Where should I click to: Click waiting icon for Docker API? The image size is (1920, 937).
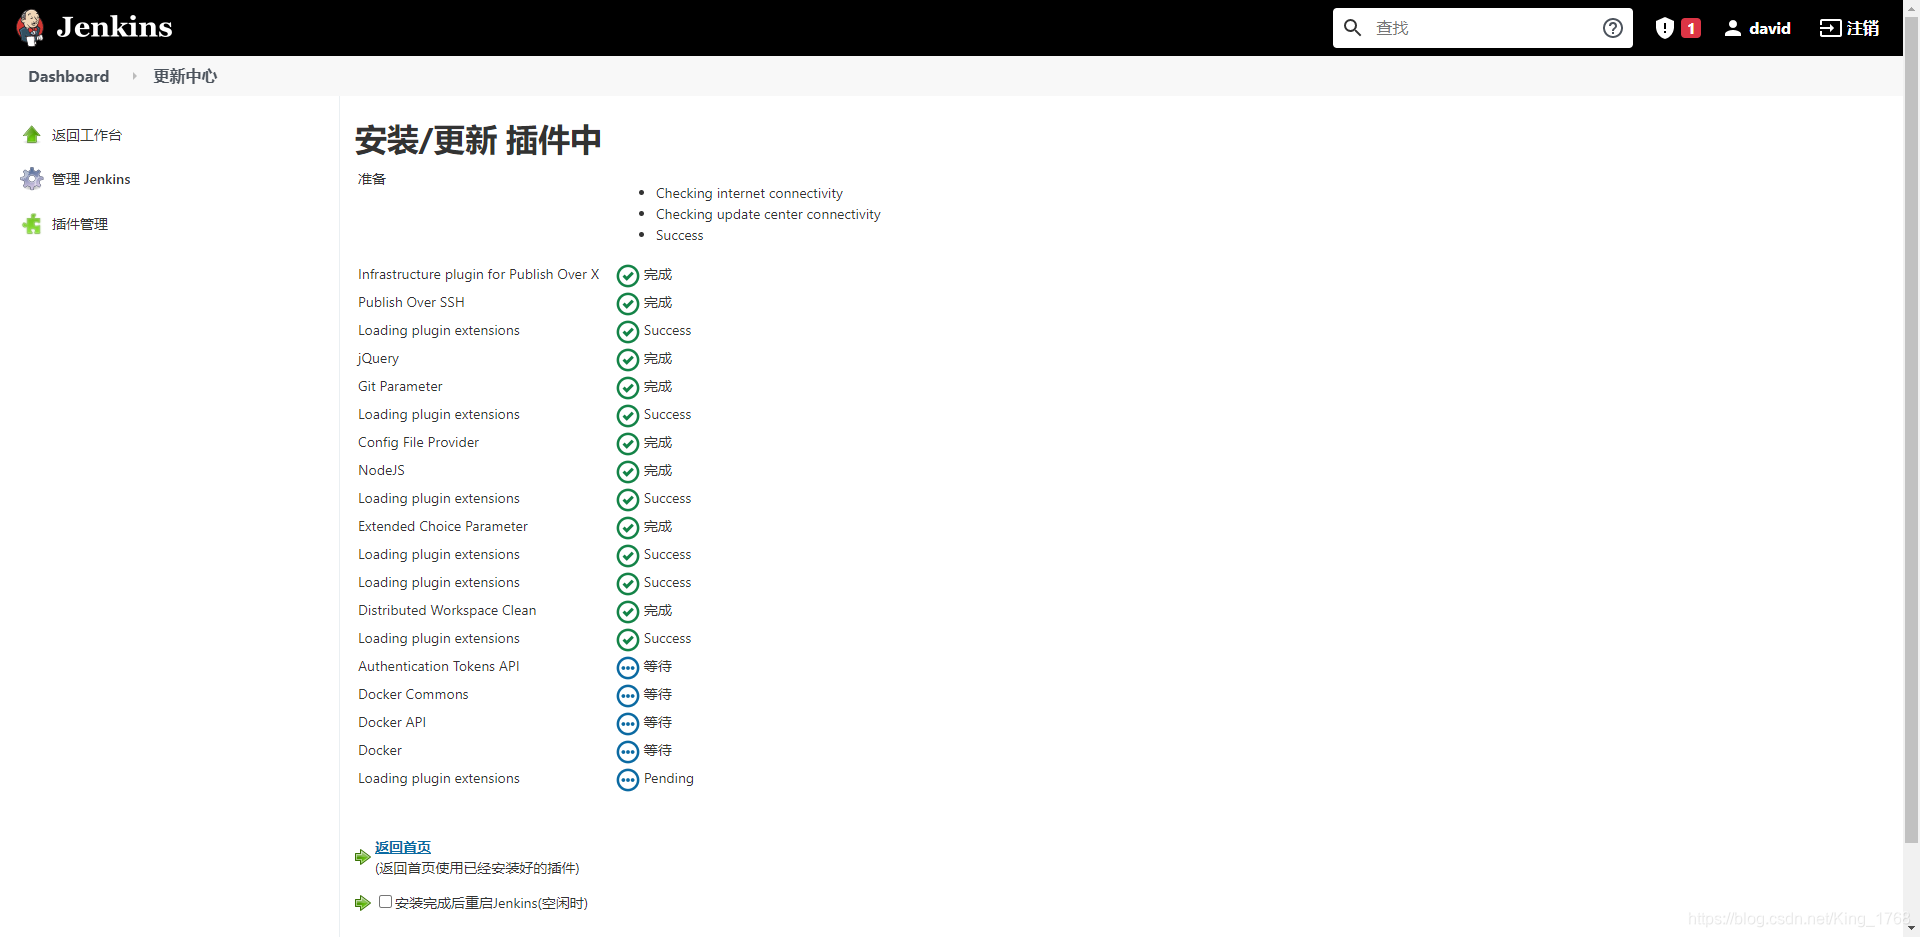pyautogui.click(x=628, y=723)
